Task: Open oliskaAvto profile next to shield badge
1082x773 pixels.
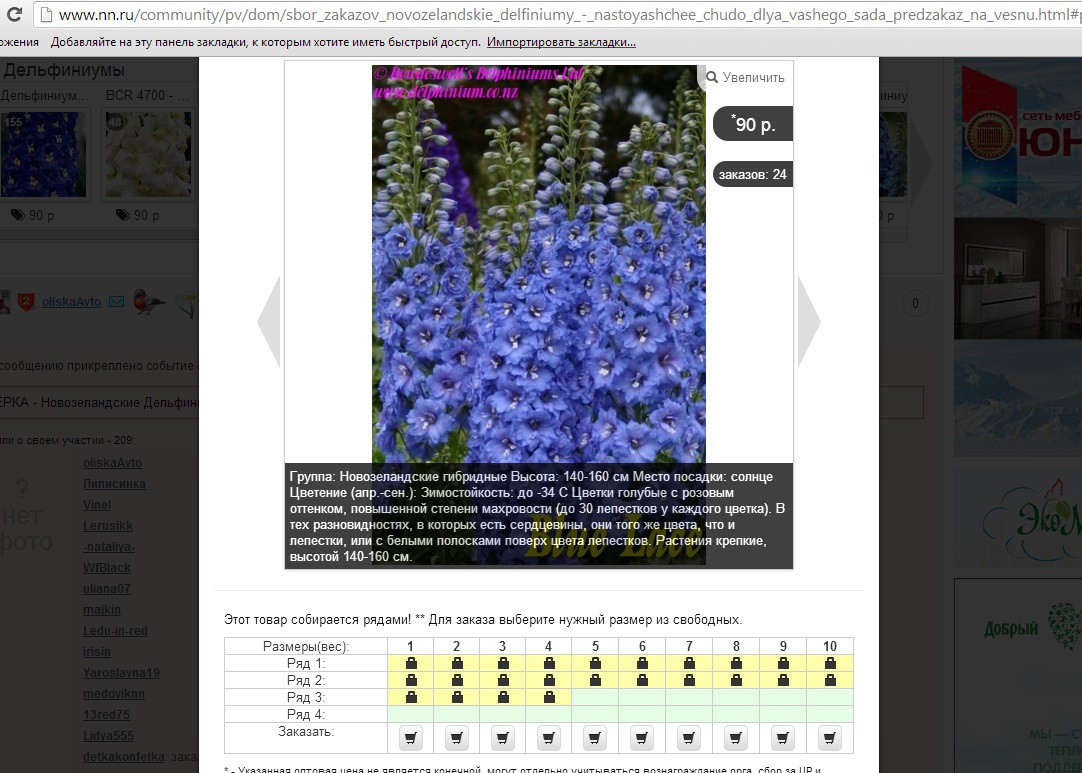Action: point(71,302)
